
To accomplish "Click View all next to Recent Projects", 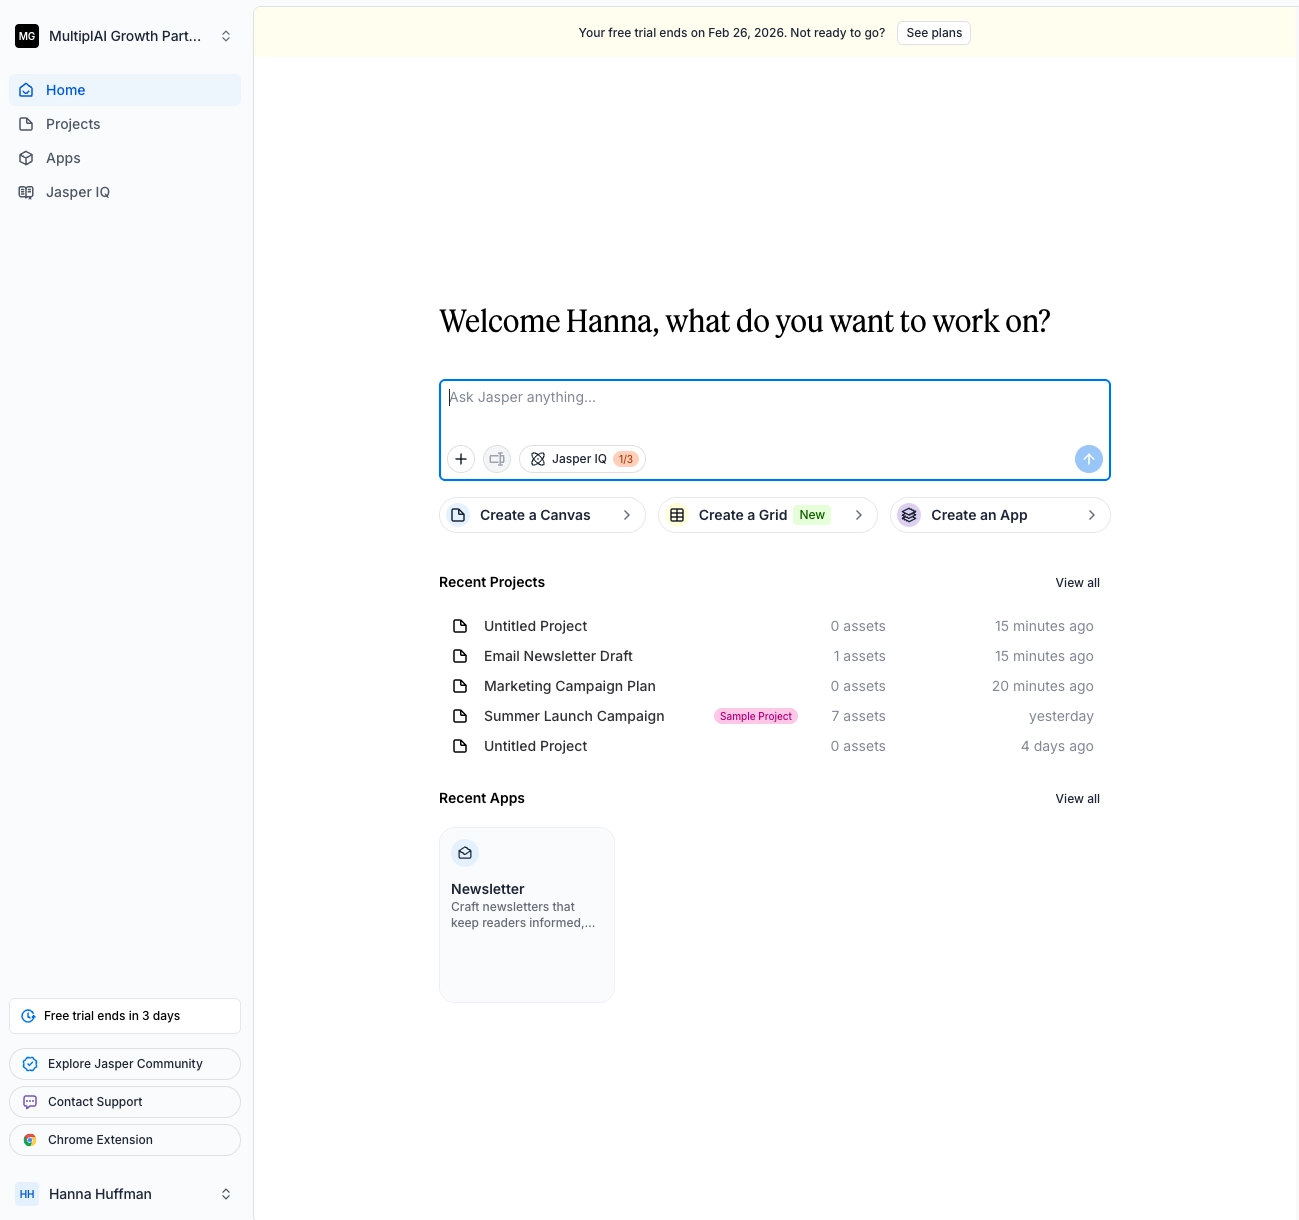I will pyautogui.click(x=1077, y=583).
